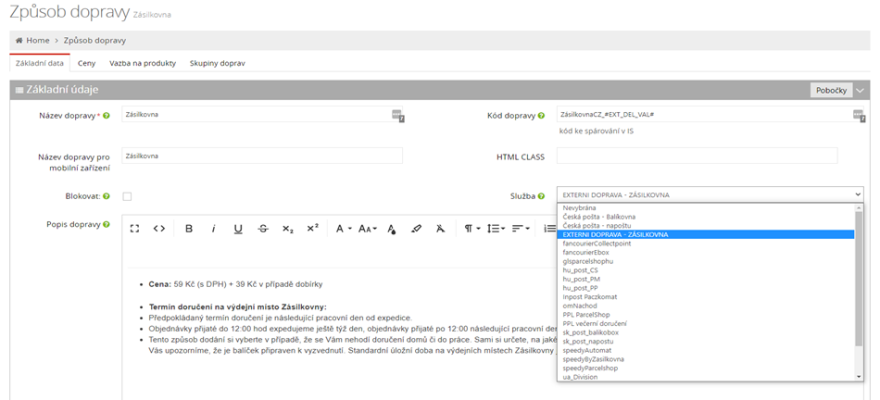Screen dimensions: 880x400
Task: Choose speedyAutomat from the list
Action: coord(706,350)
